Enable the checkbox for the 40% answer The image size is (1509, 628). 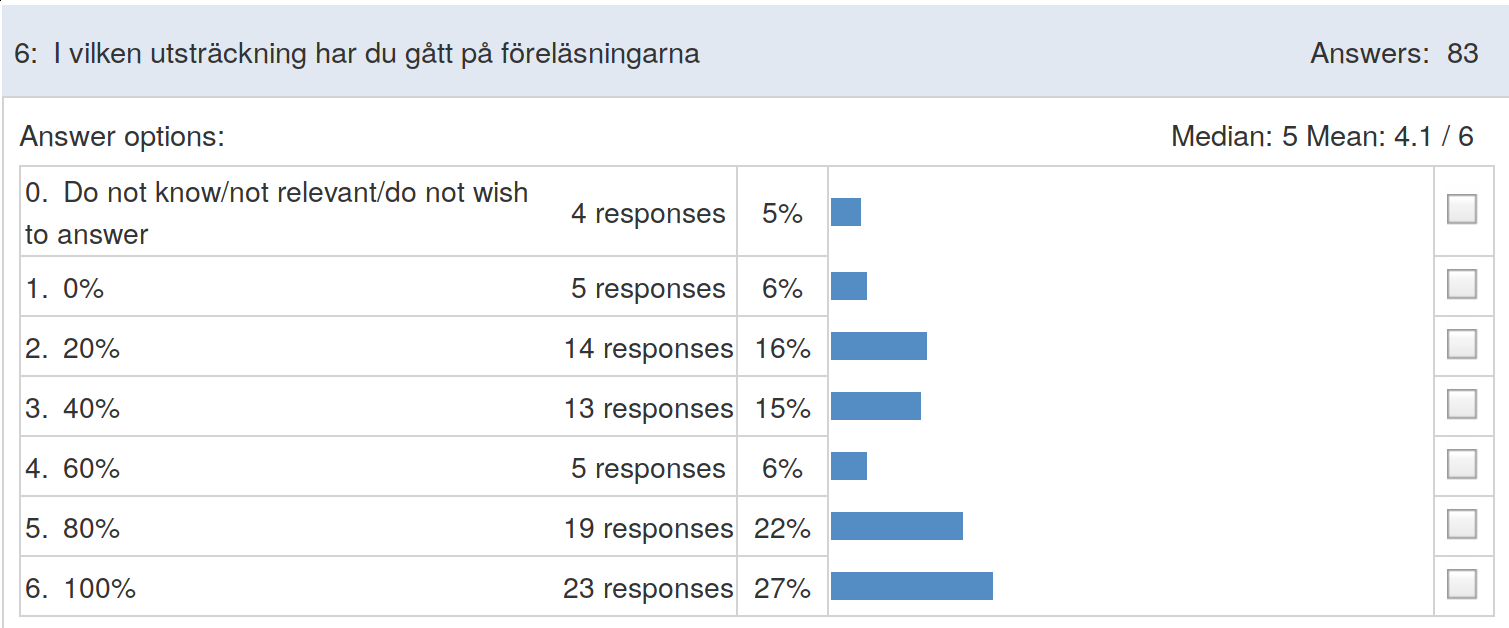1461,405
